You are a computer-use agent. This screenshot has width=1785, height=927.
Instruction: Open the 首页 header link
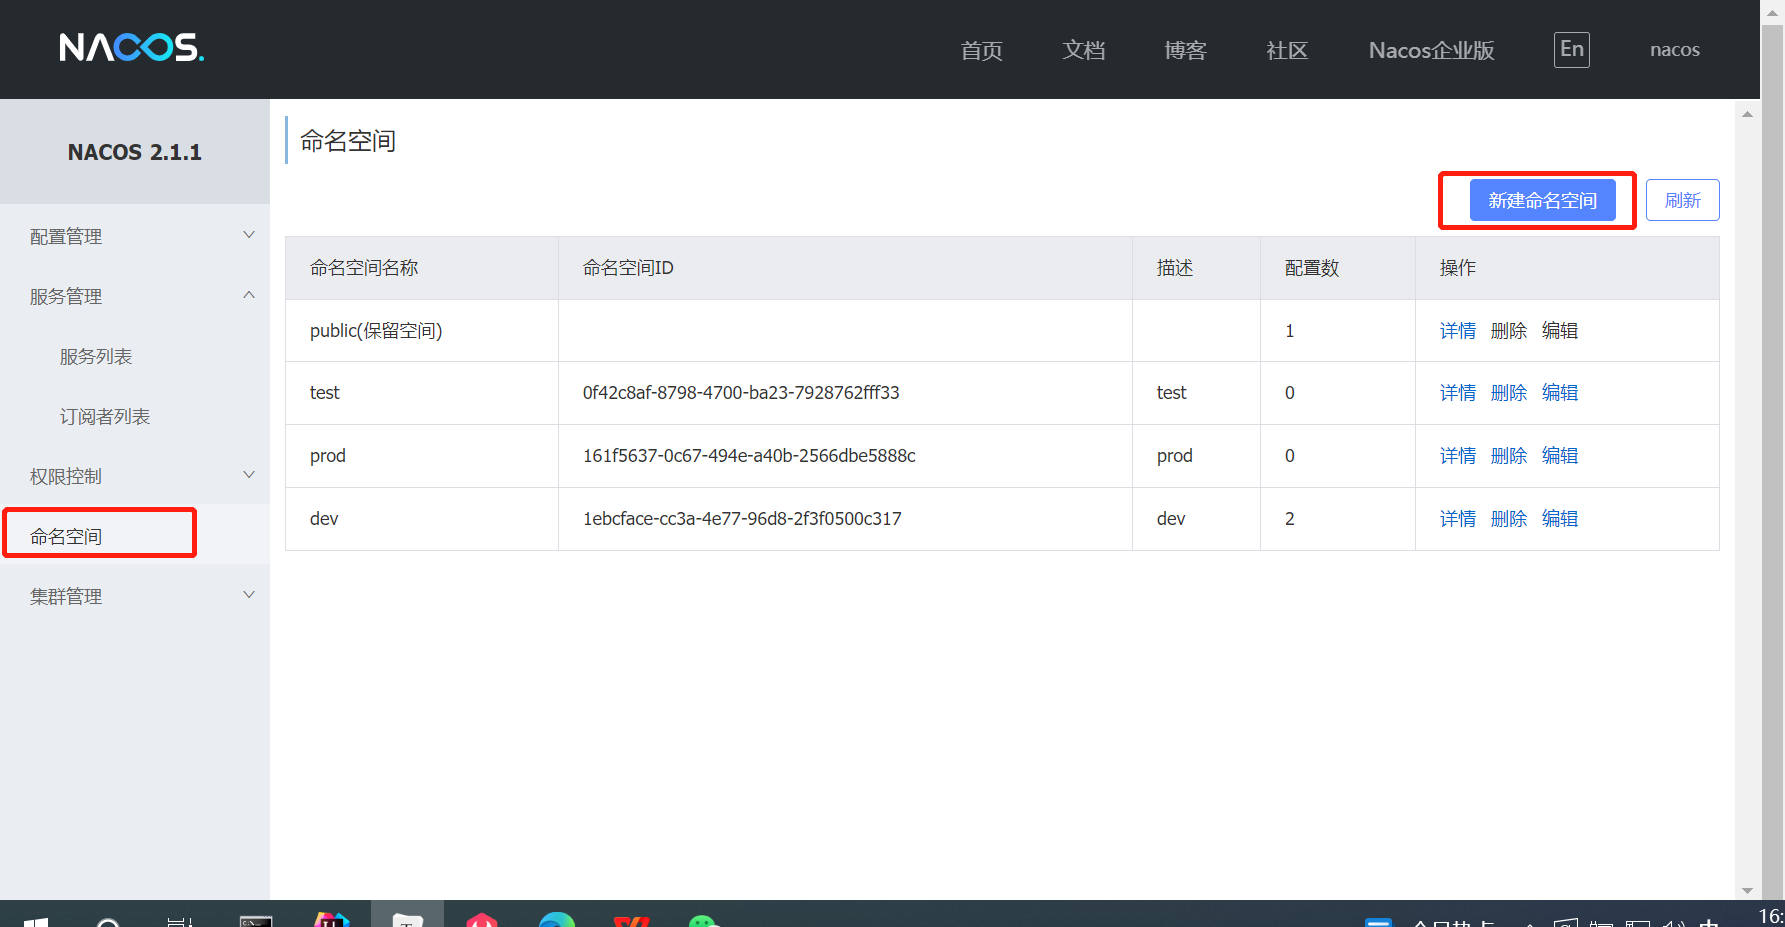(981, 50)
